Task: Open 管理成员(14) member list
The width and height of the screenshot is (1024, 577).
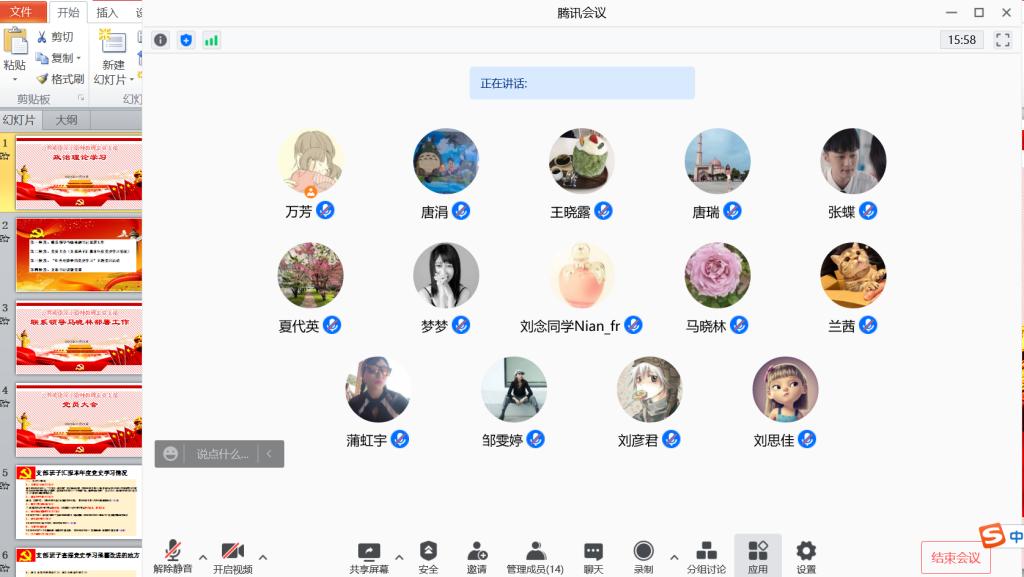Action: (535, 557)
